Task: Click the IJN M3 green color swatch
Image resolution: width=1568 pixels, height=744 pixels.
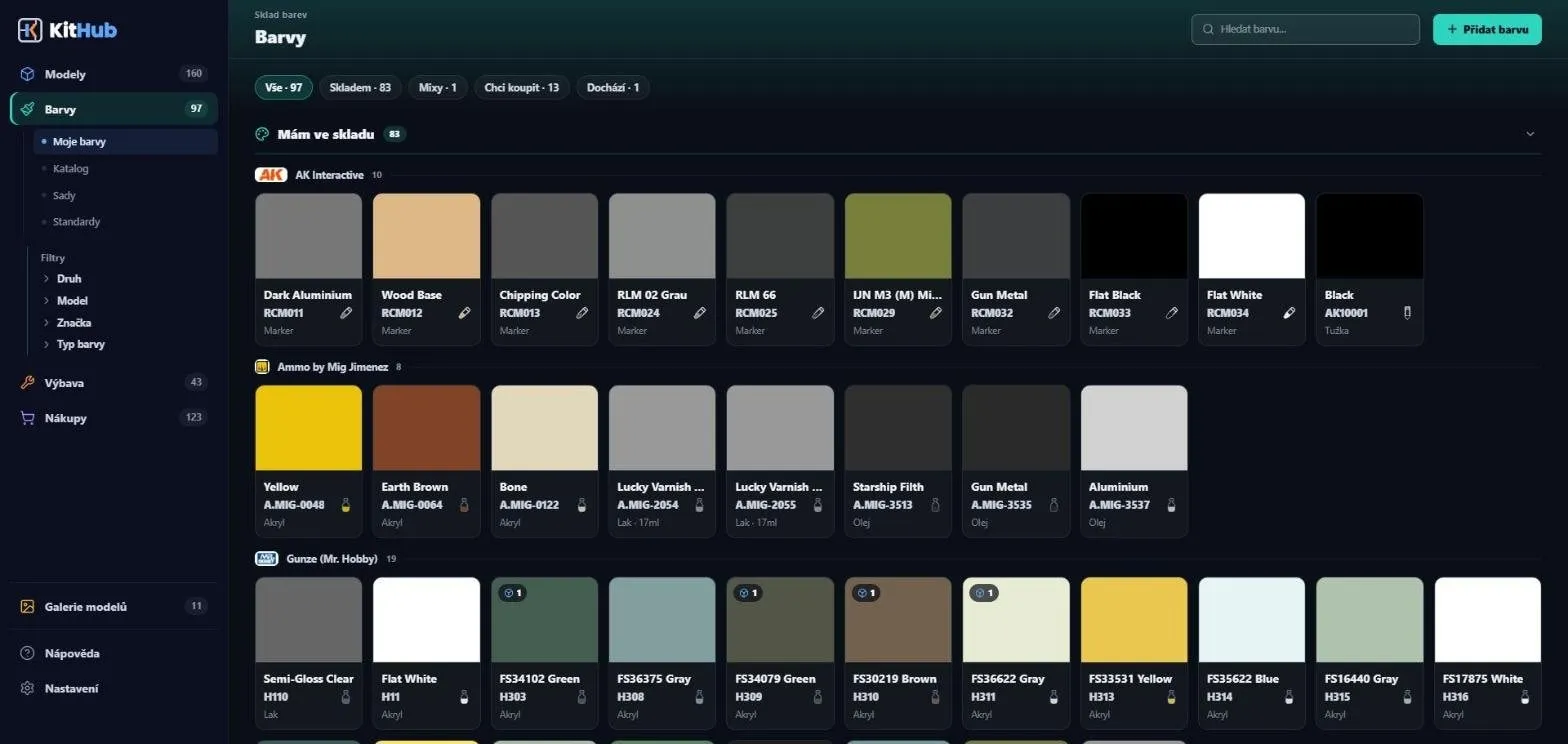Action: pyautogui.click(x=898, y=236)
